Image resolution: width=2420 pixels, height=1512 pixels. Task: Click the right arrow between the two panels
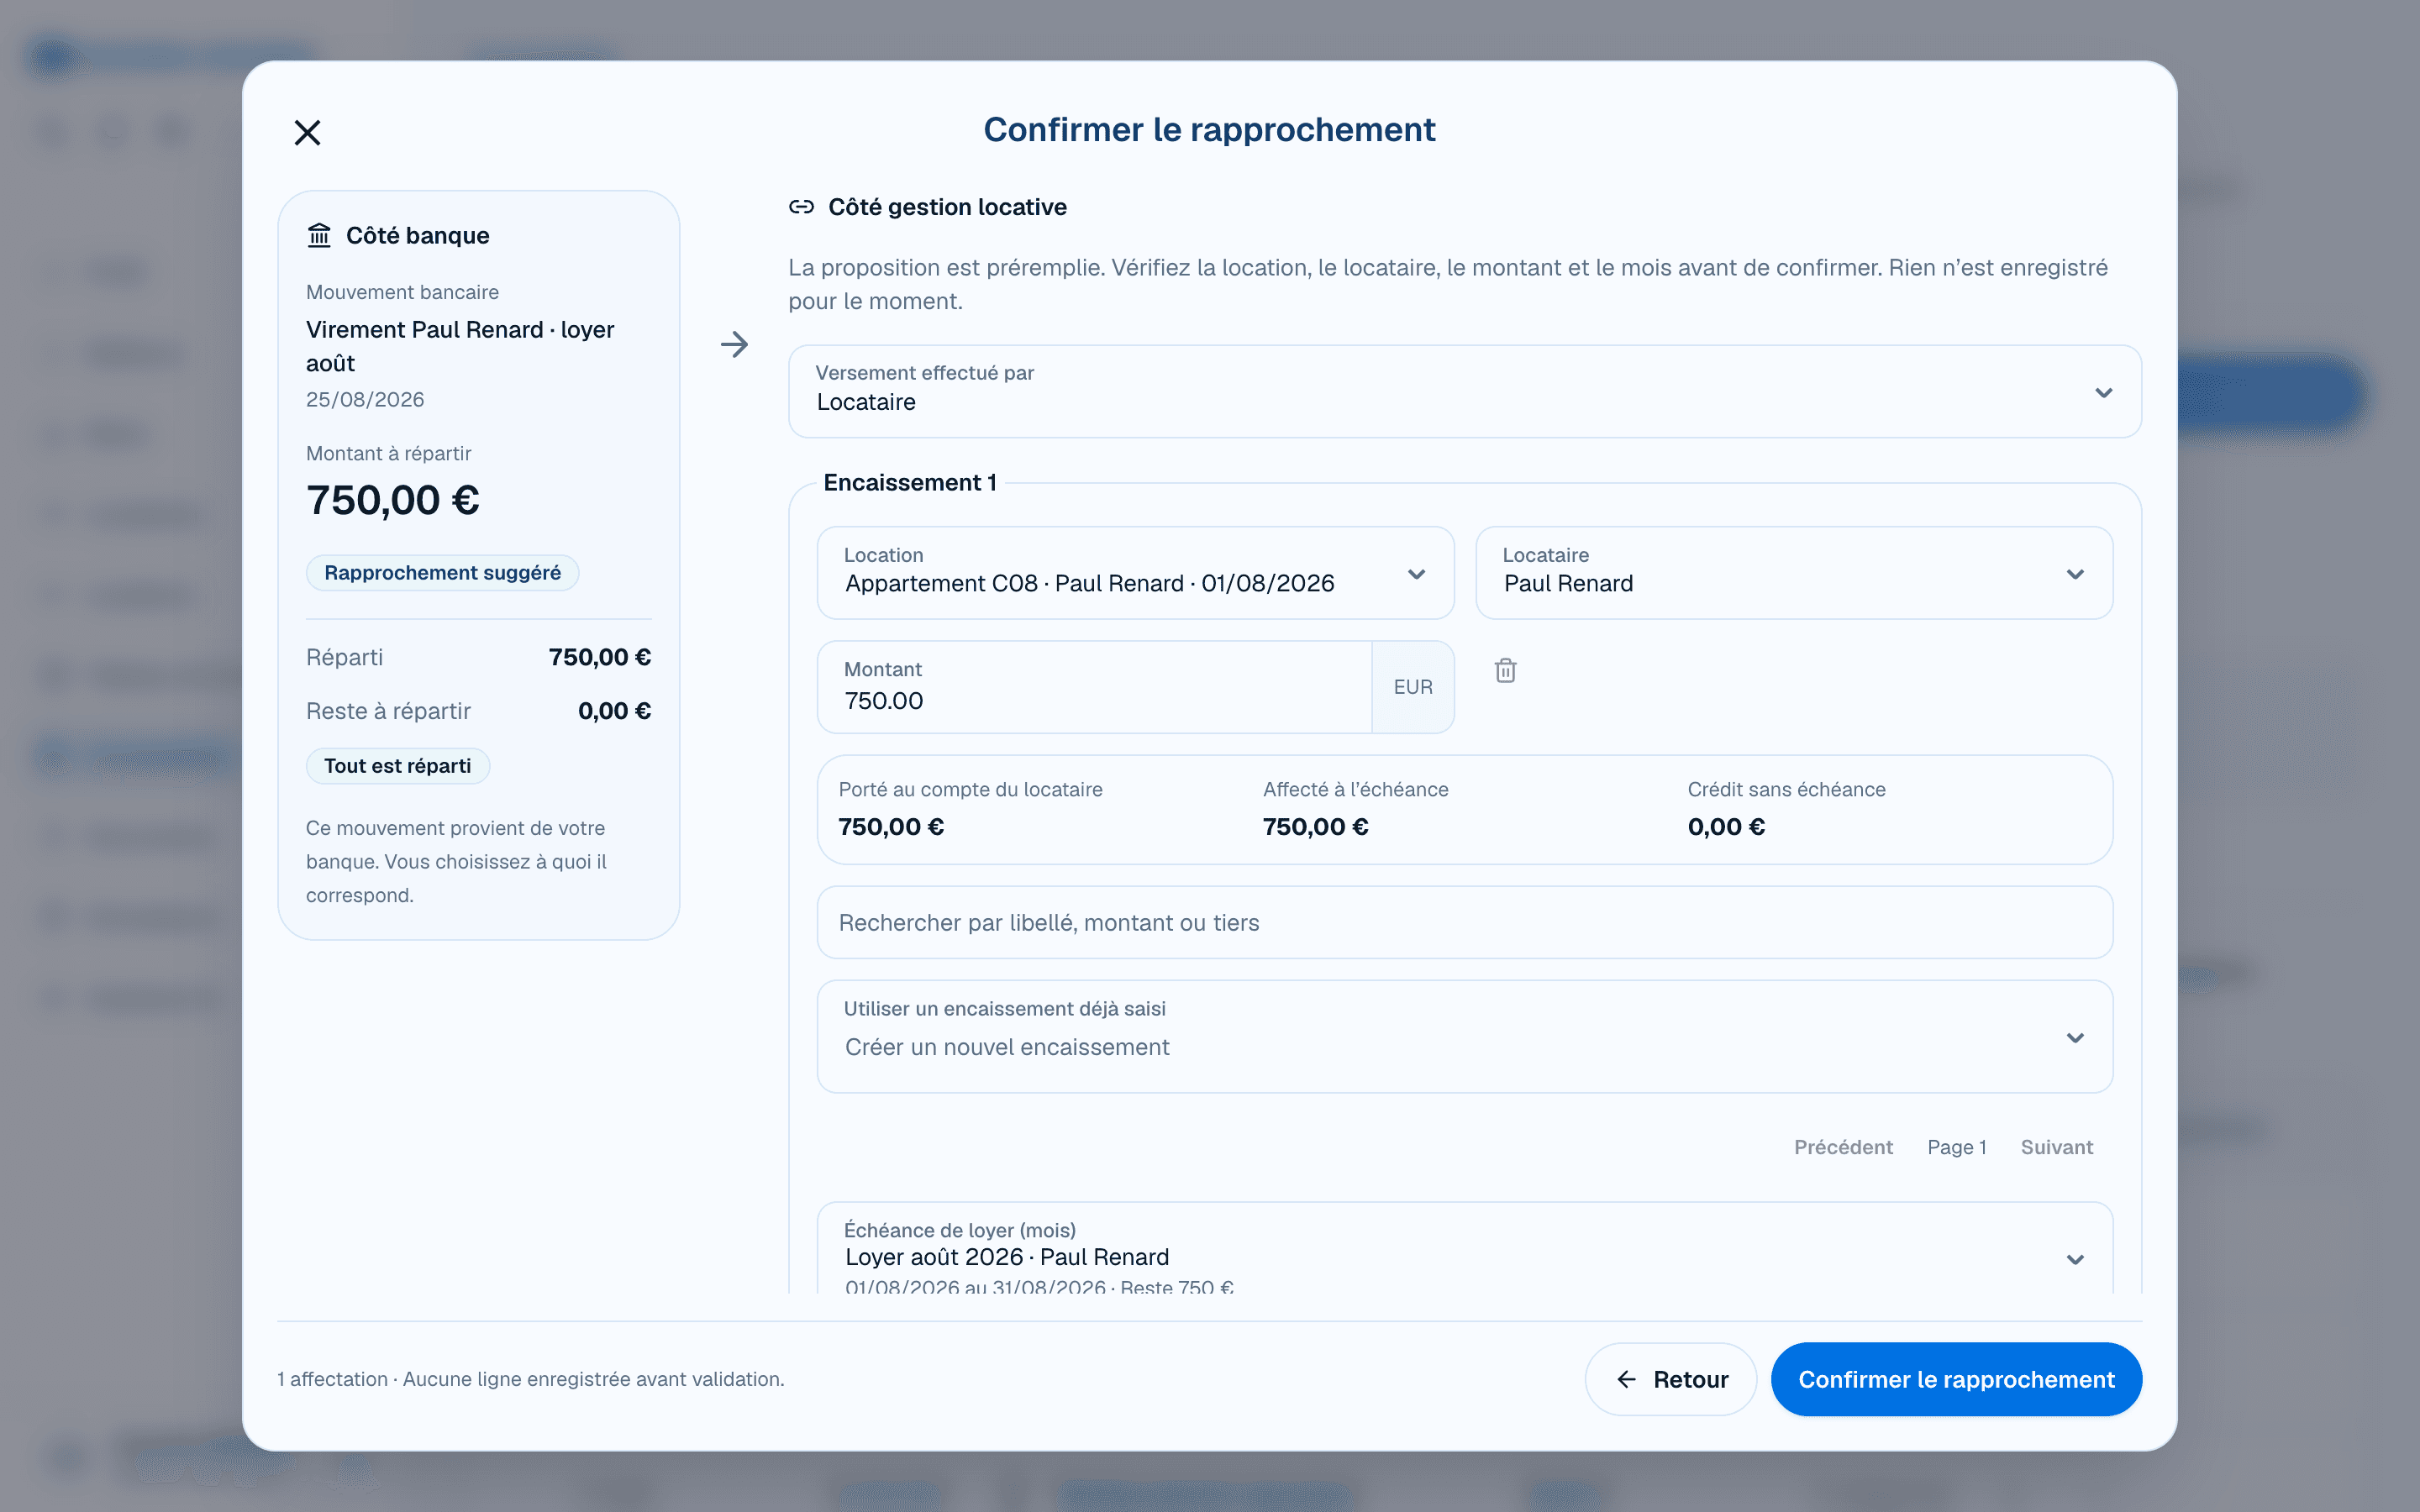(734, 344)
